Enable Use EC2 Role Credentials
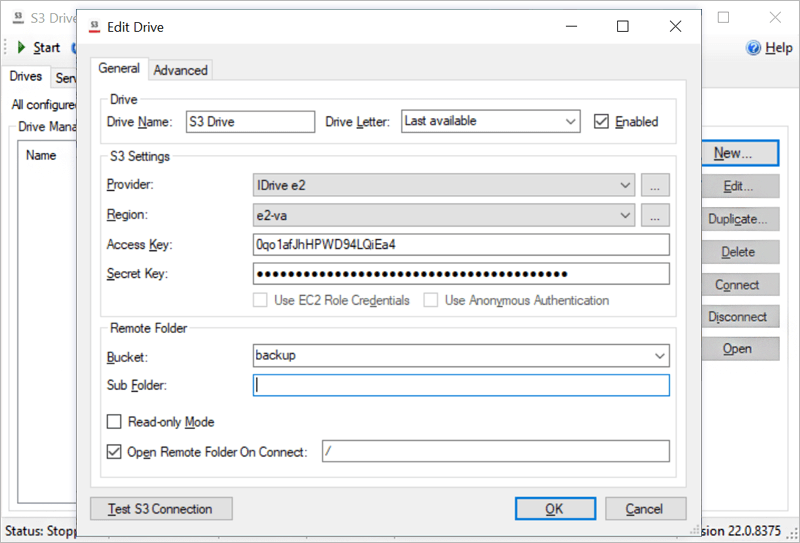The width and height of the screenshot is (800, 543). [x=260, y=300]
